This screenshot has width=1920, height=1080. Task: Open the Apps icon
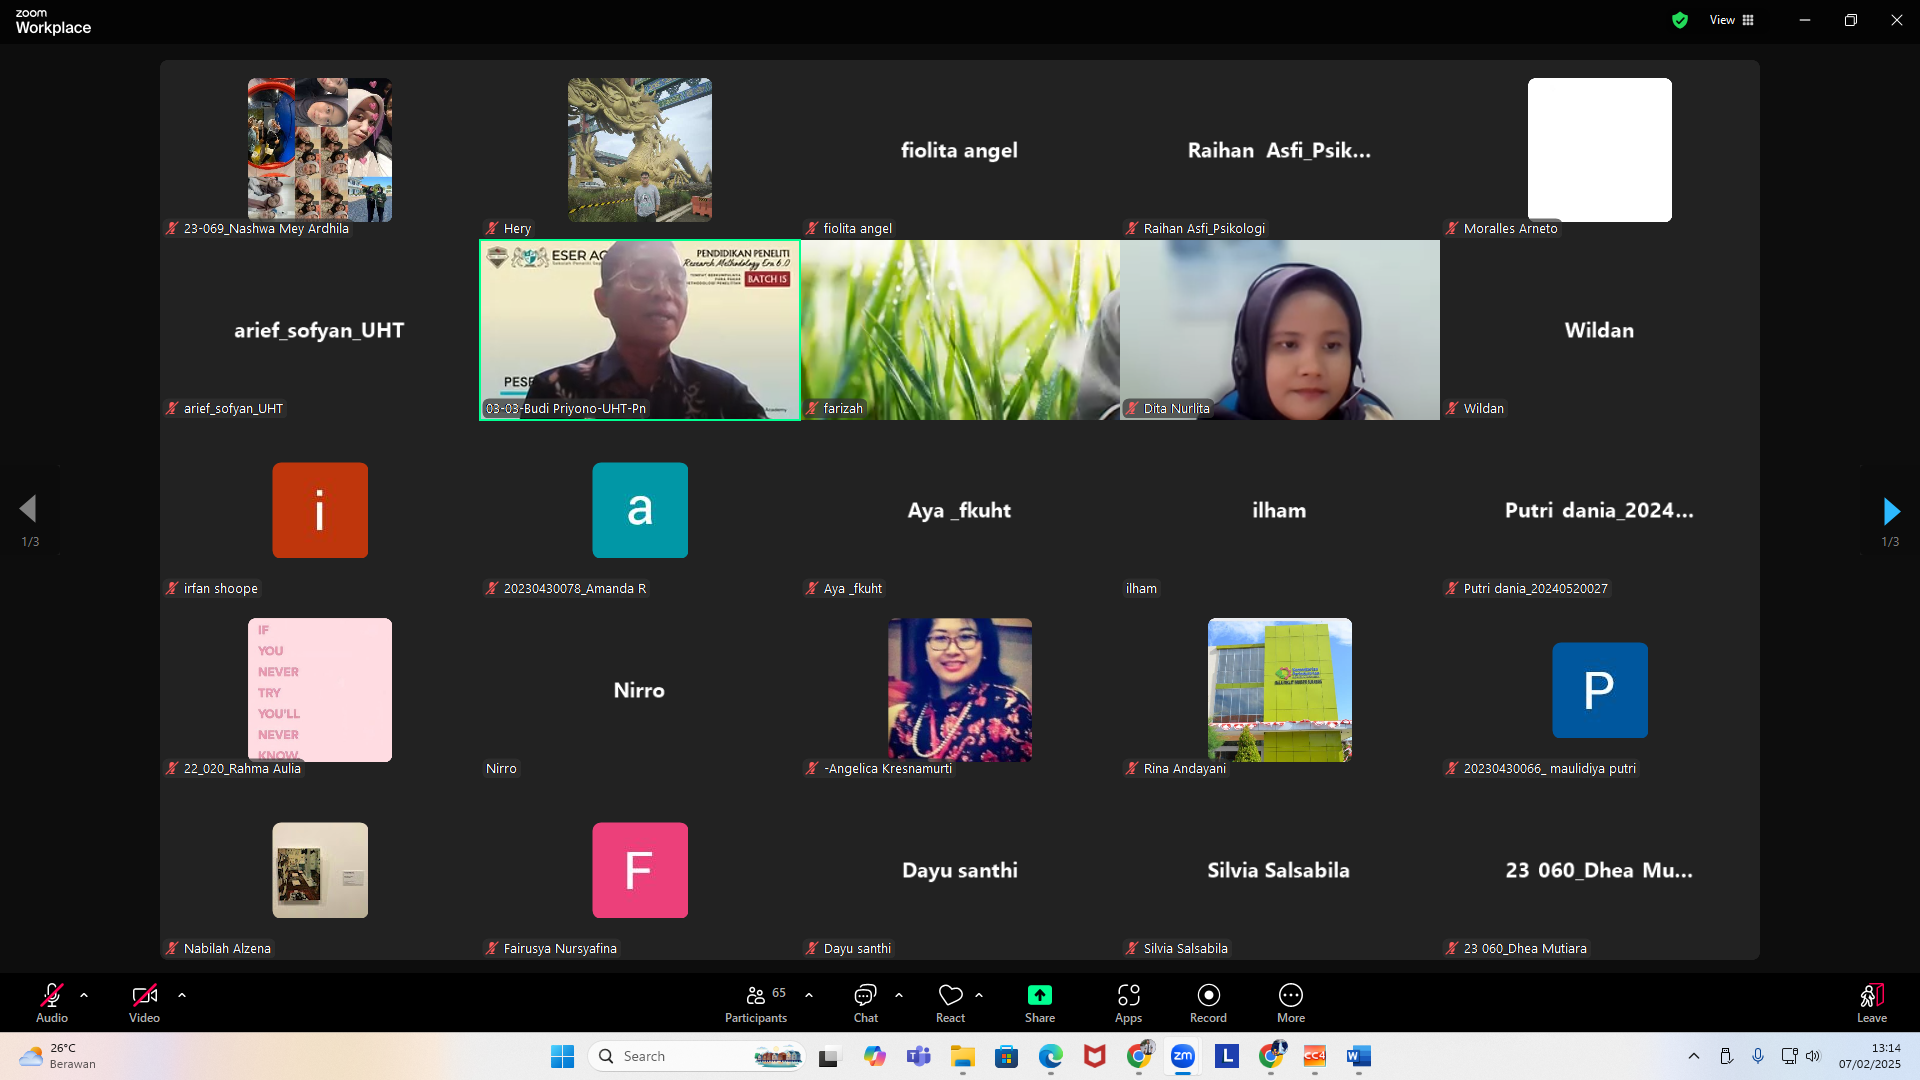1128,996
